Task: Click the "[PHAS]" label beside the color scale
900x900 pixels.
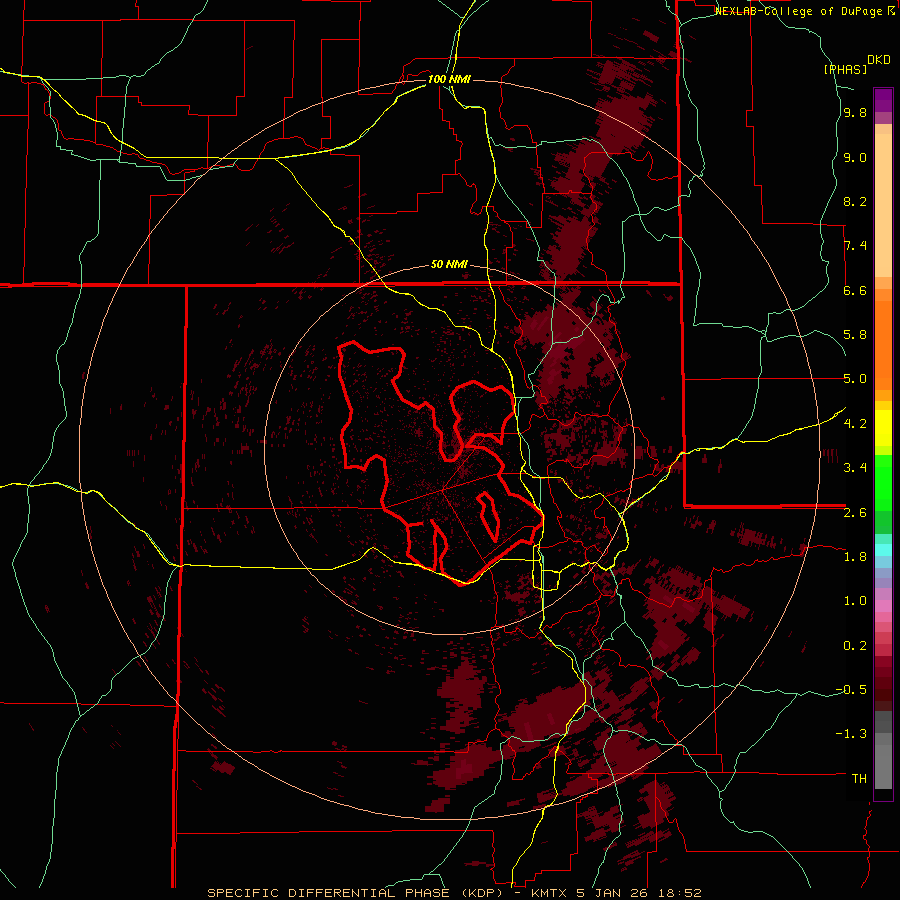Action: coord(845,69)
